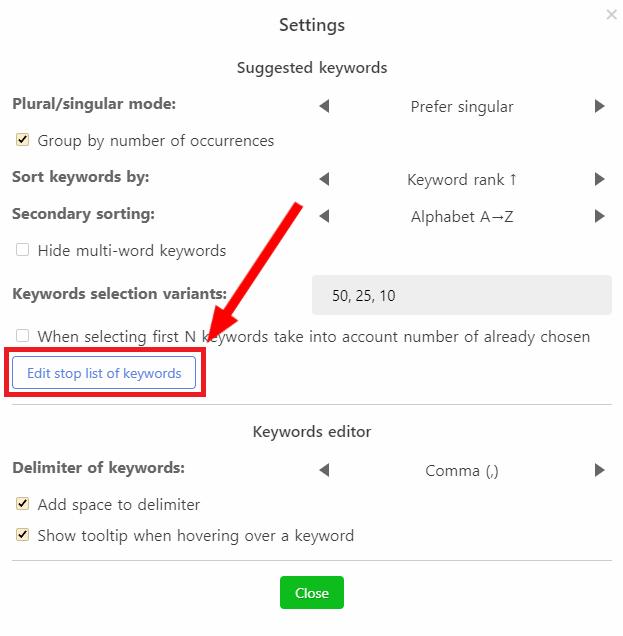
Task: Open Edit stop list of keywords
Action: click(x=104, y=373)
